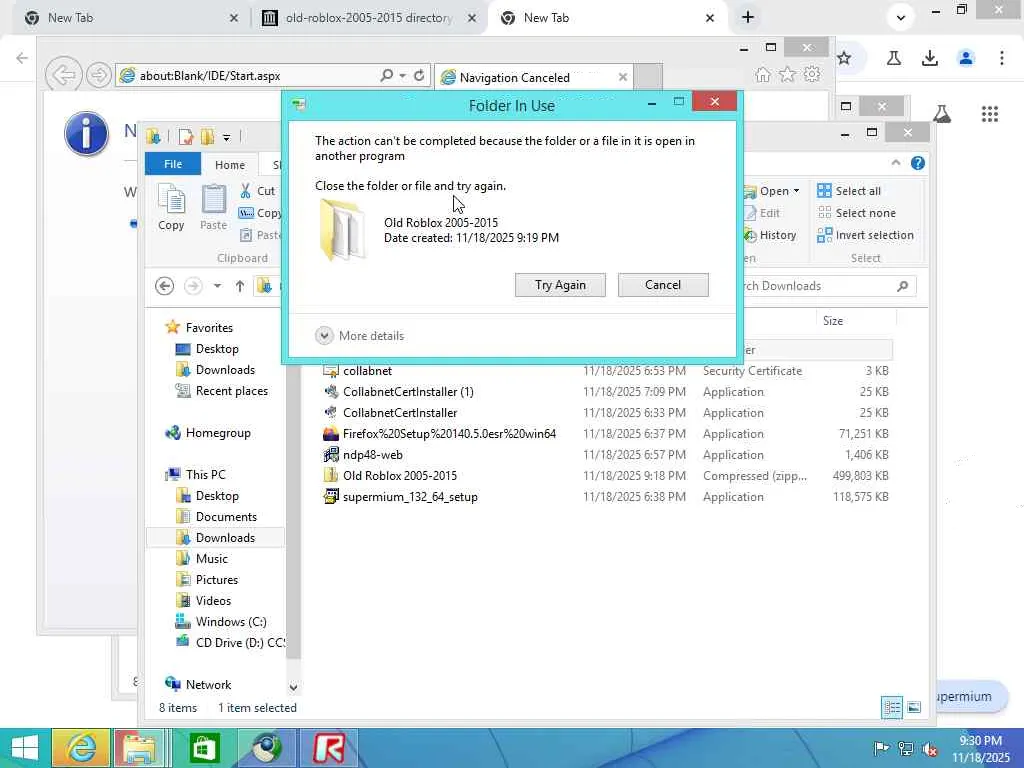Open browser profile avatar
This screenshot has width=1024, height=768.
(966, 58)
